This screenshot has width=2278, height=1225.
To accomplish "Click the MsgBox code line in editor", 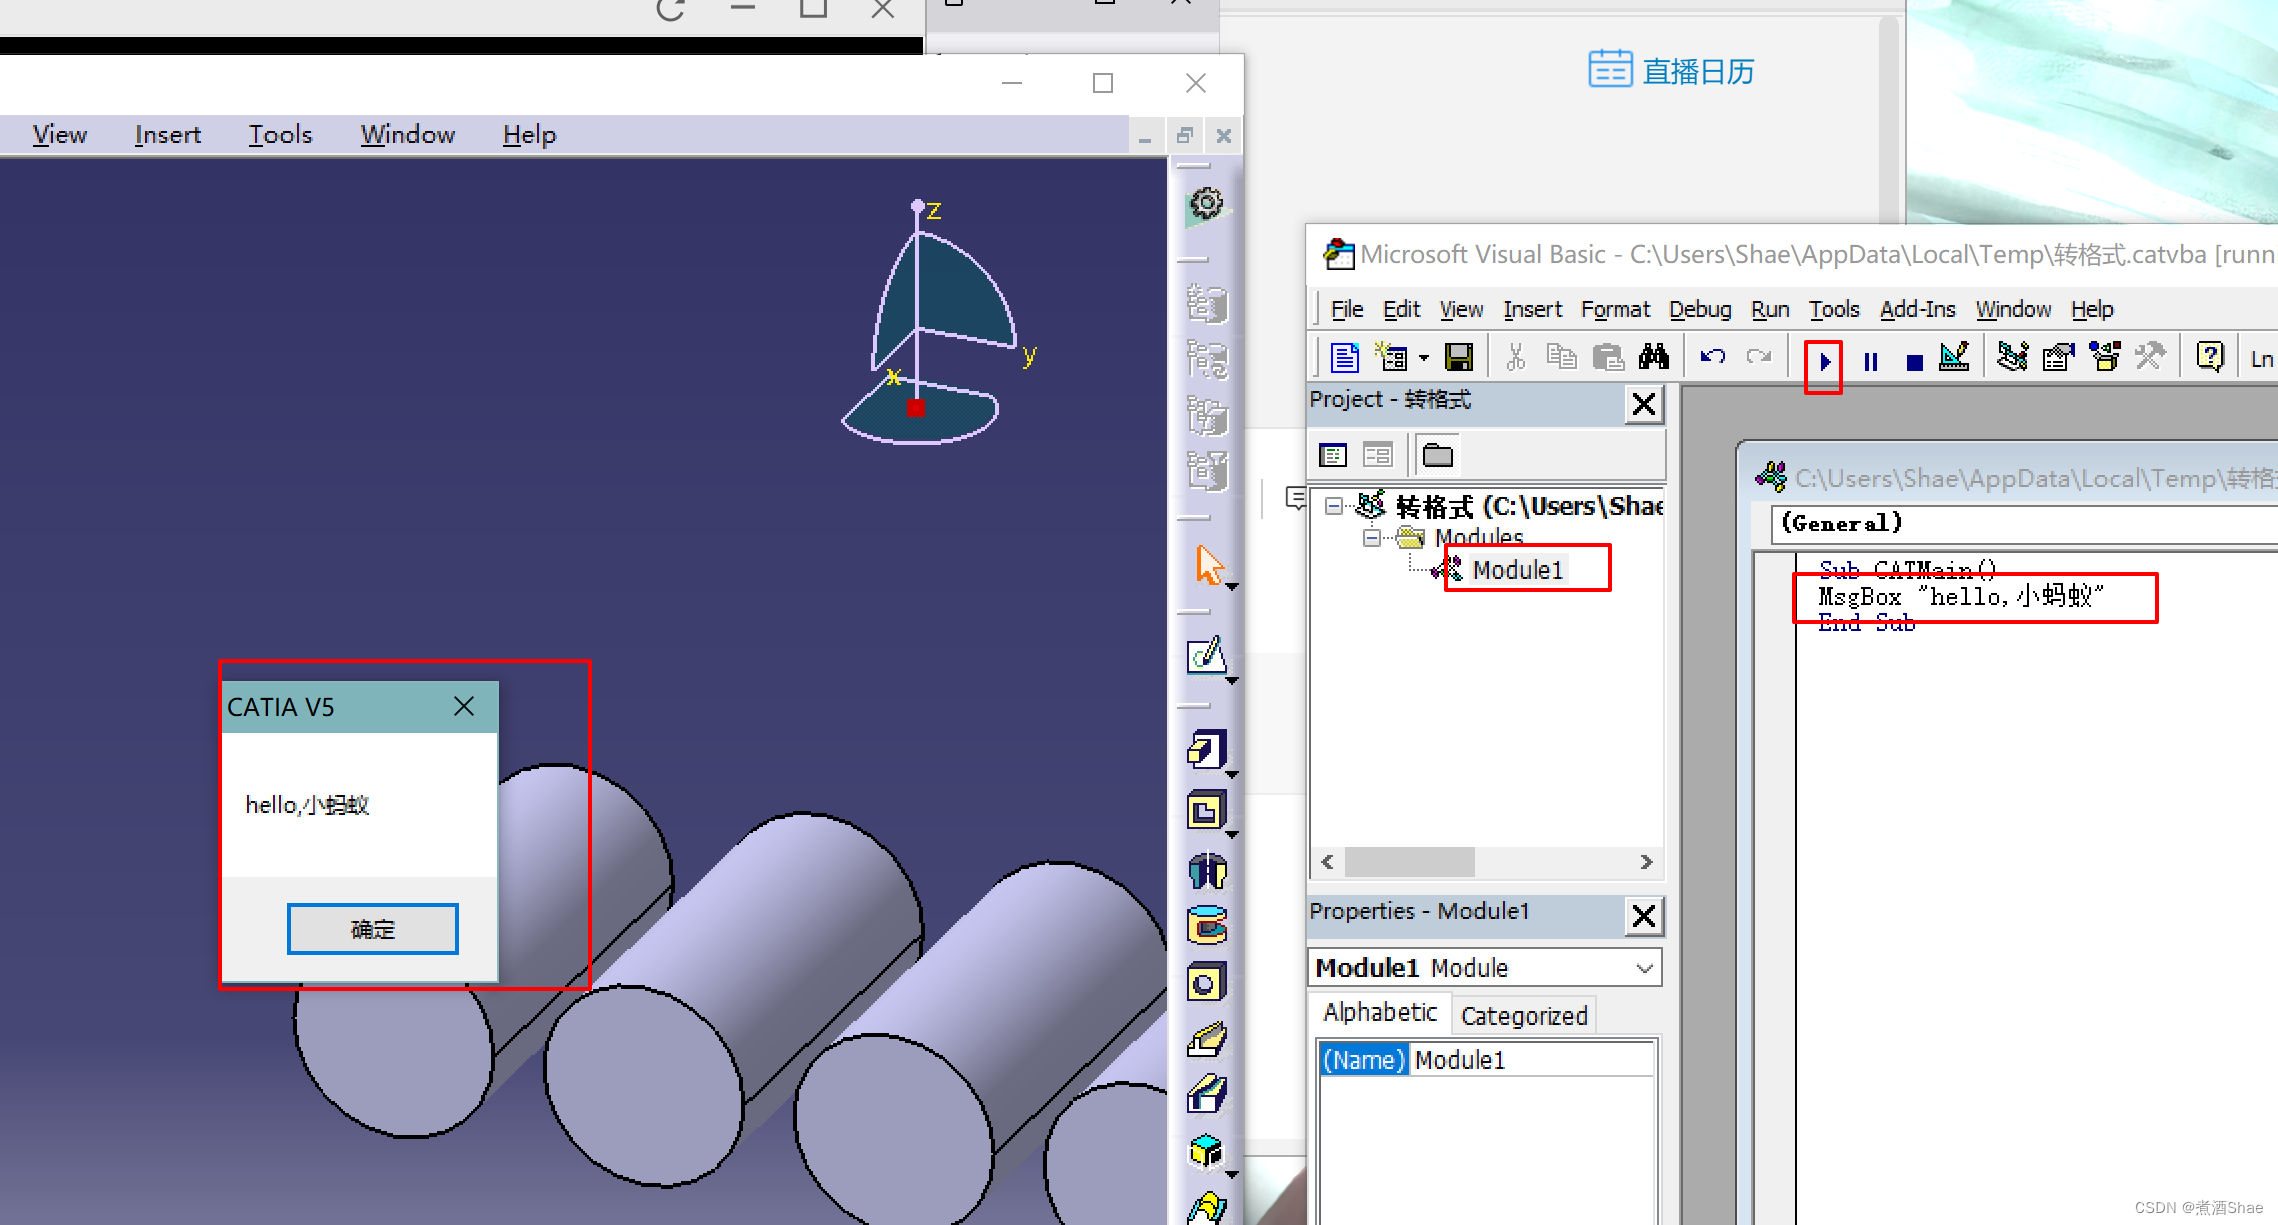I will [1961, 597].
